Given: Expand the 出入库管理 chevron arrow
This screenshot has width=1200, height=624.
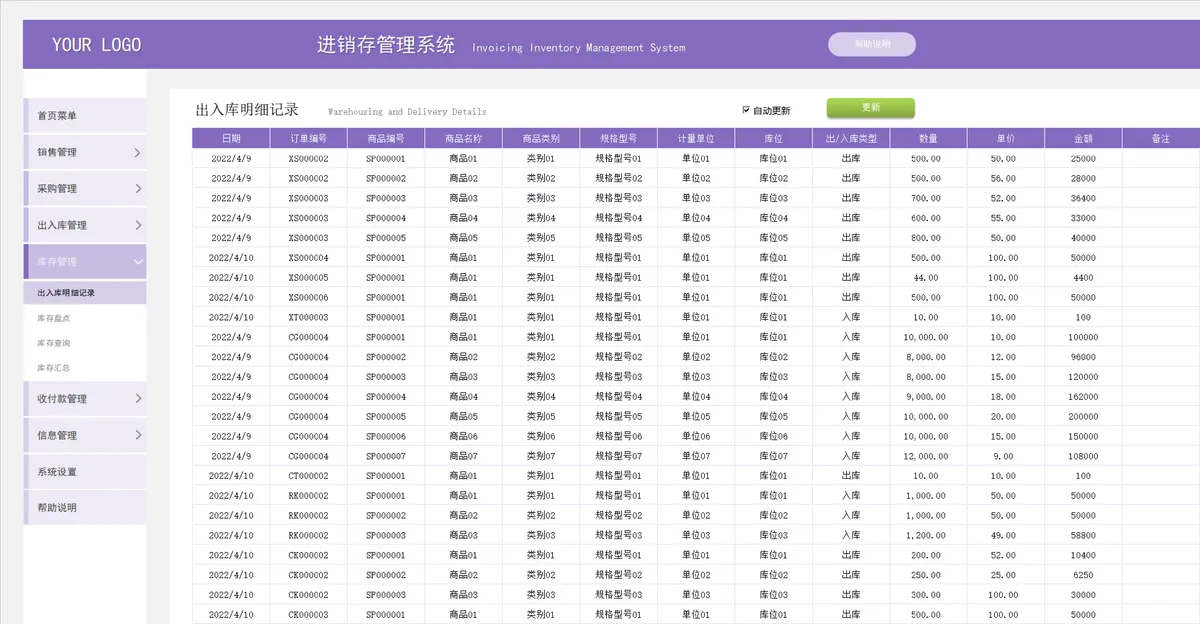Looking at the screenshot, I should [x=137, y=226].
